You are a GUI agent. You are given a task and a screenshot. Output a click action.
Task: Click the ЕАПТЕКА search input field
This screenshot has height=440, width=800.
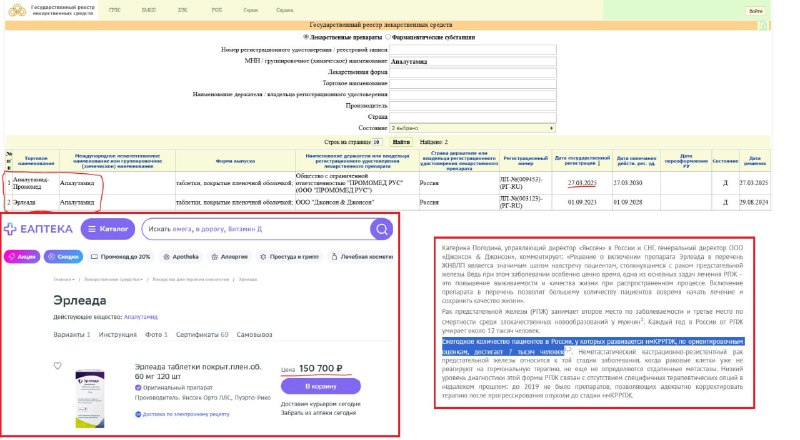coord(258,229)
